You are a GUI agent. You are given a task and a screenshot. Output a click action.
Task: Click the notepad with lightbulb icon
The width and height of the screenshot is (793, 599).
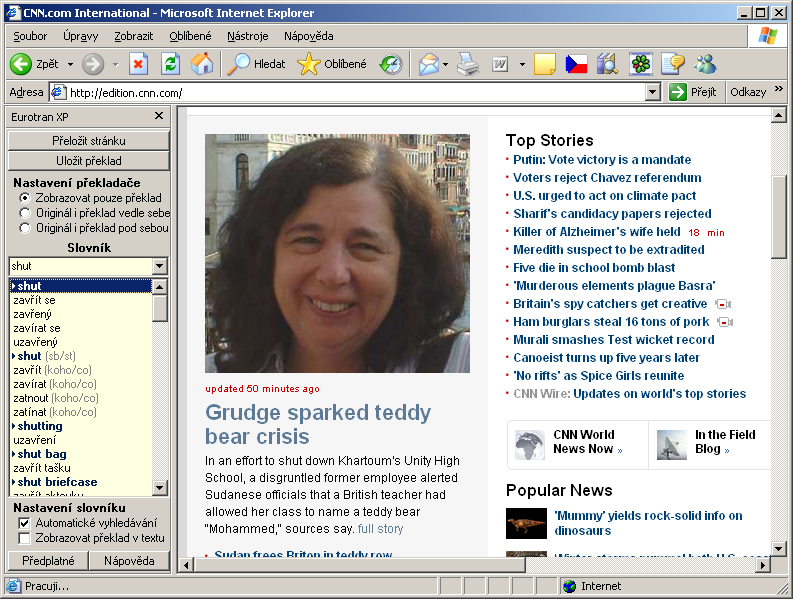pyautogui.click(x=673, y=64)
